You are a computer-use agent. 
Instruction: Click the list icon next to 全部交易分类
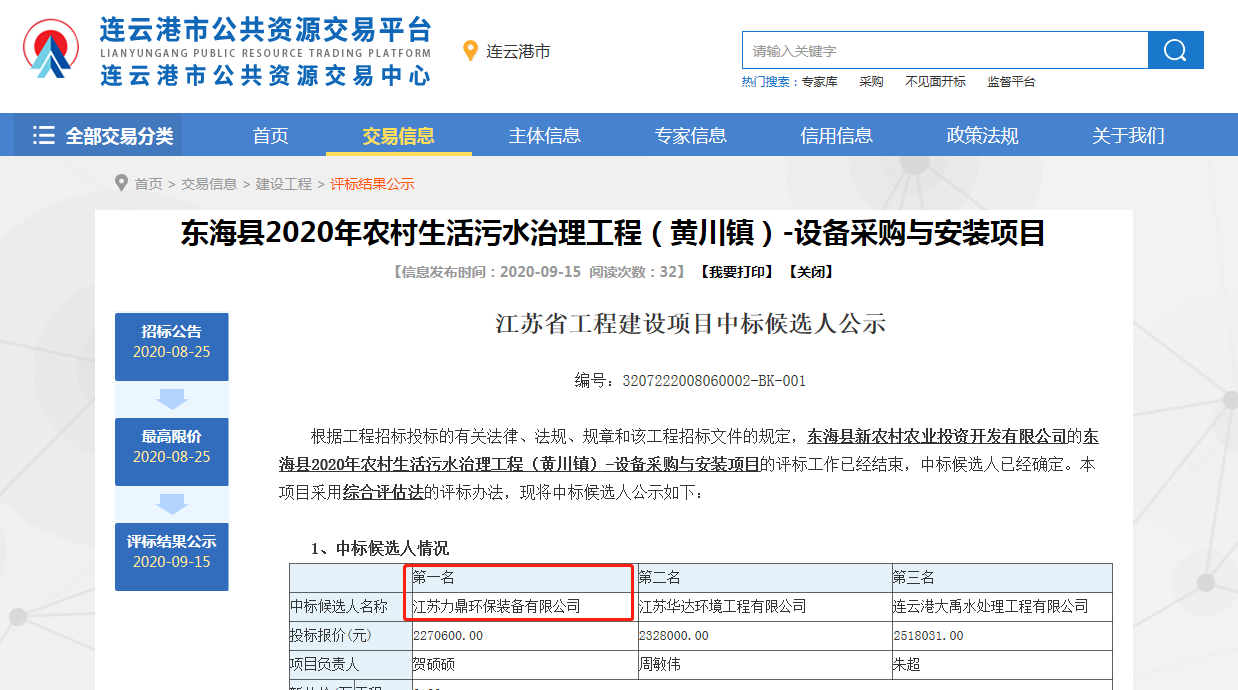tap(44, 133)
